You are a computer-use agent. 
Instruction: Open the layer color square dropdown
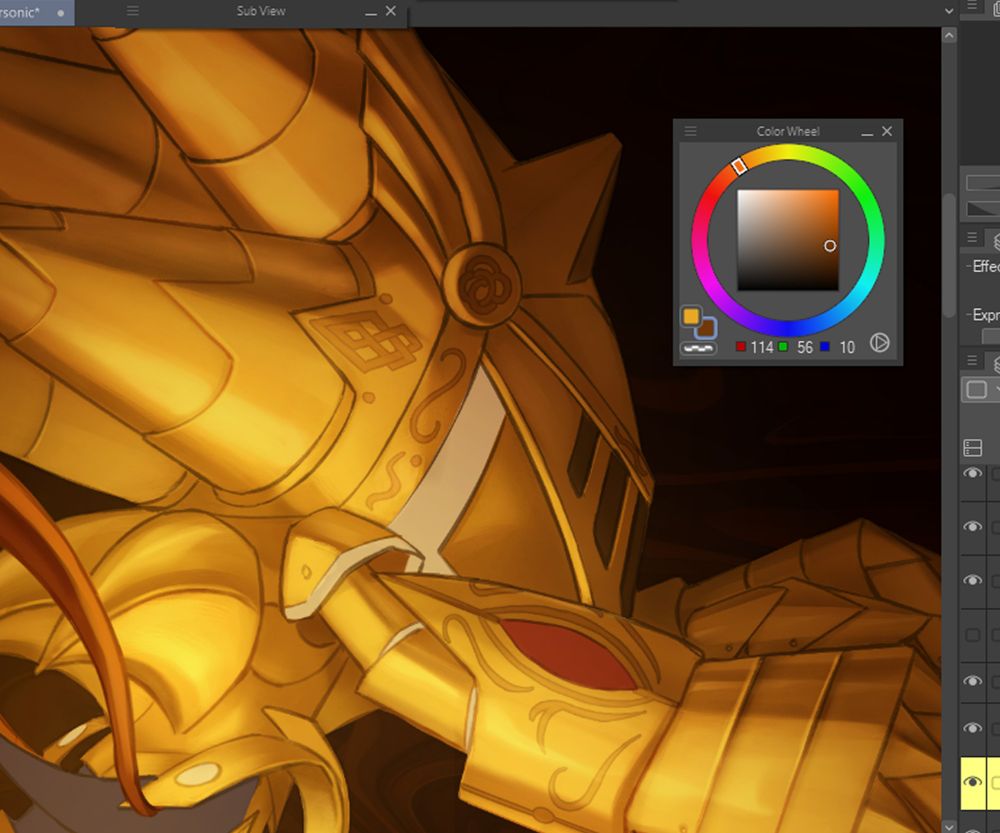[981, 390]
